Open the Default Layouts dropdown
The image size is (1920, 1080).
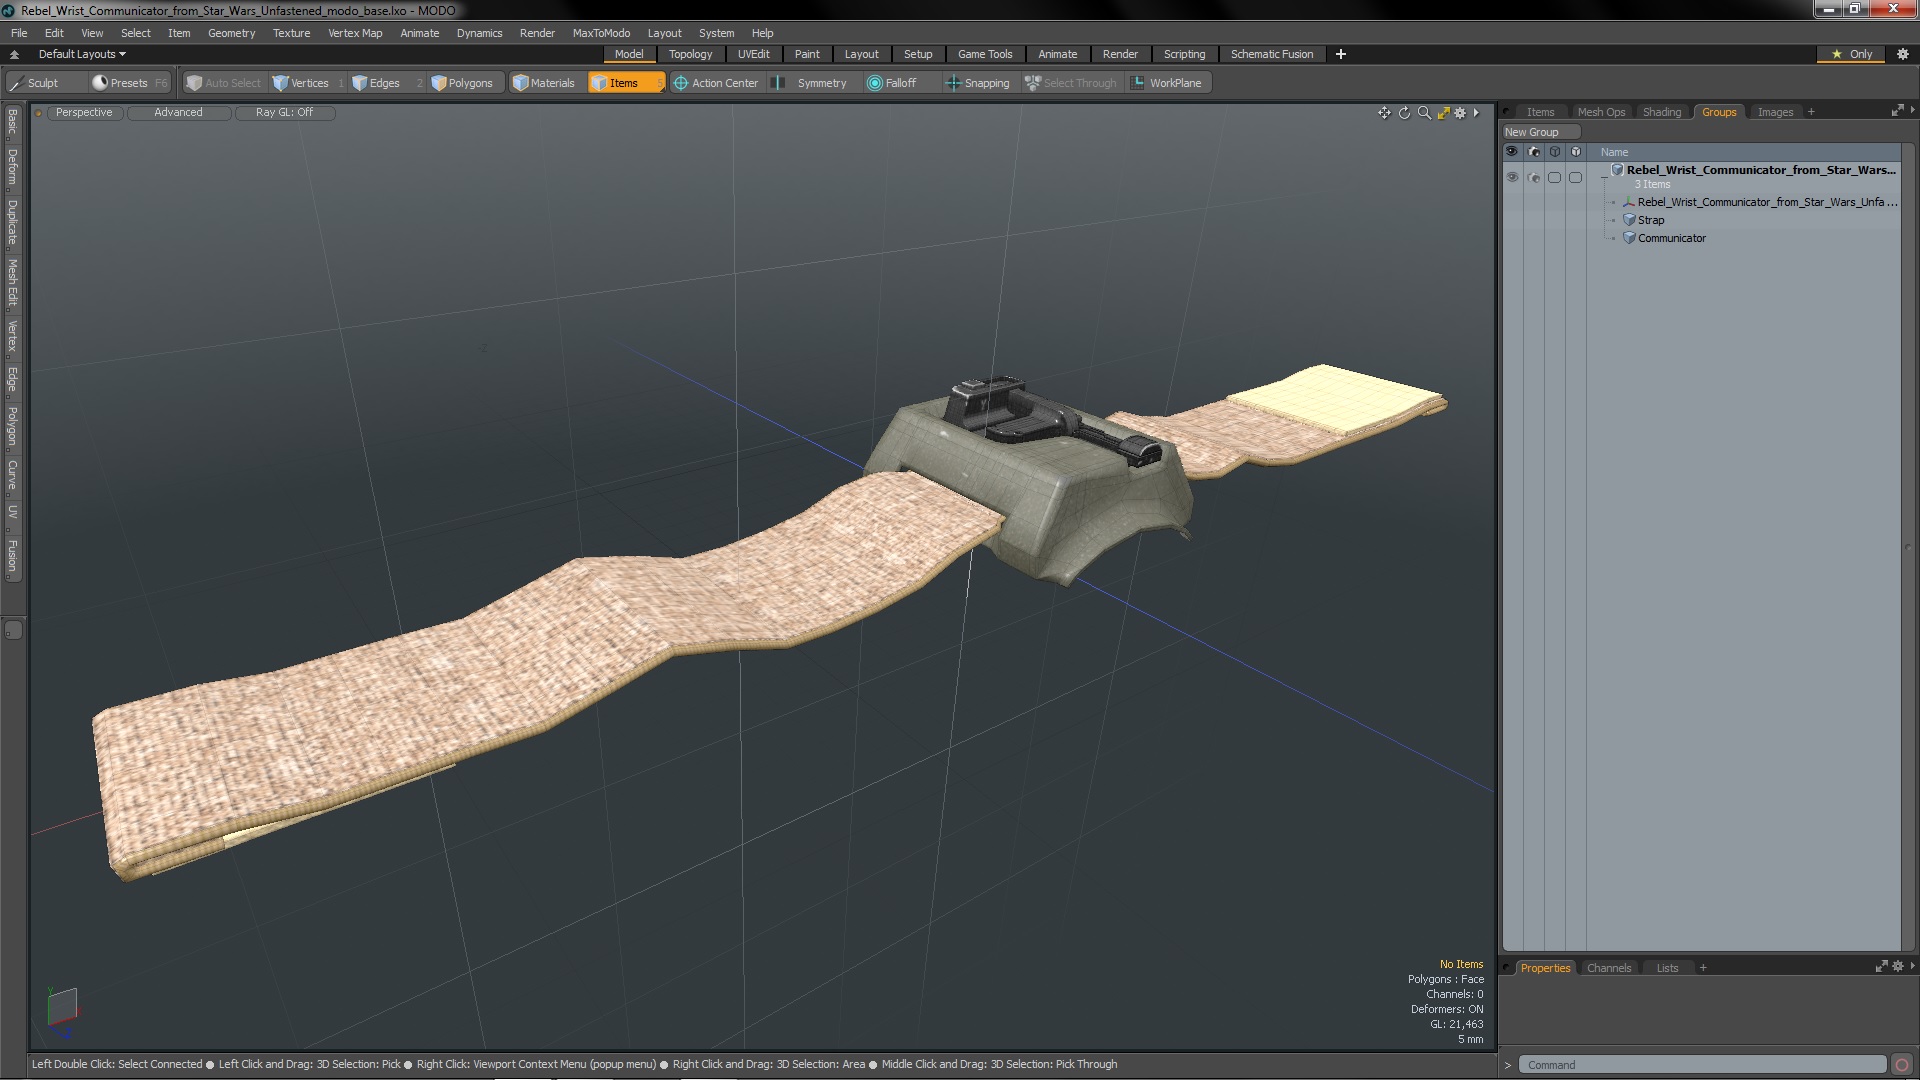(x=82, y=54)
